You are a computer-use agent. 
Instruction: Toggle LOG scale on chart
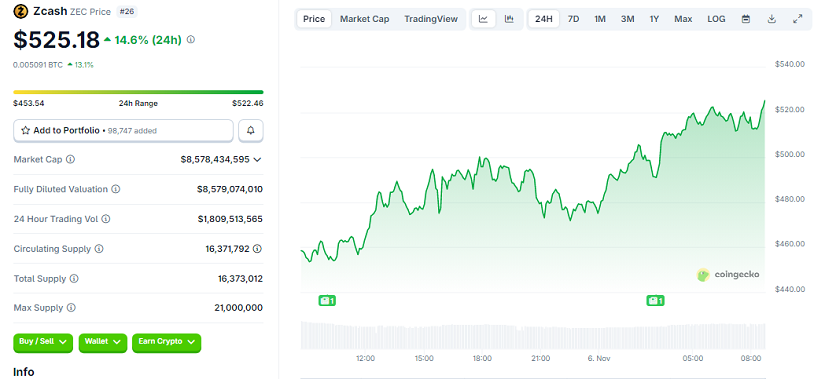[x=716, y=19]
